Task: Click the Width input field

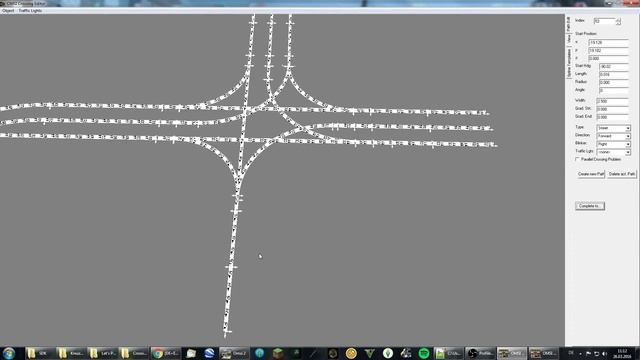Action: (612, 101)
